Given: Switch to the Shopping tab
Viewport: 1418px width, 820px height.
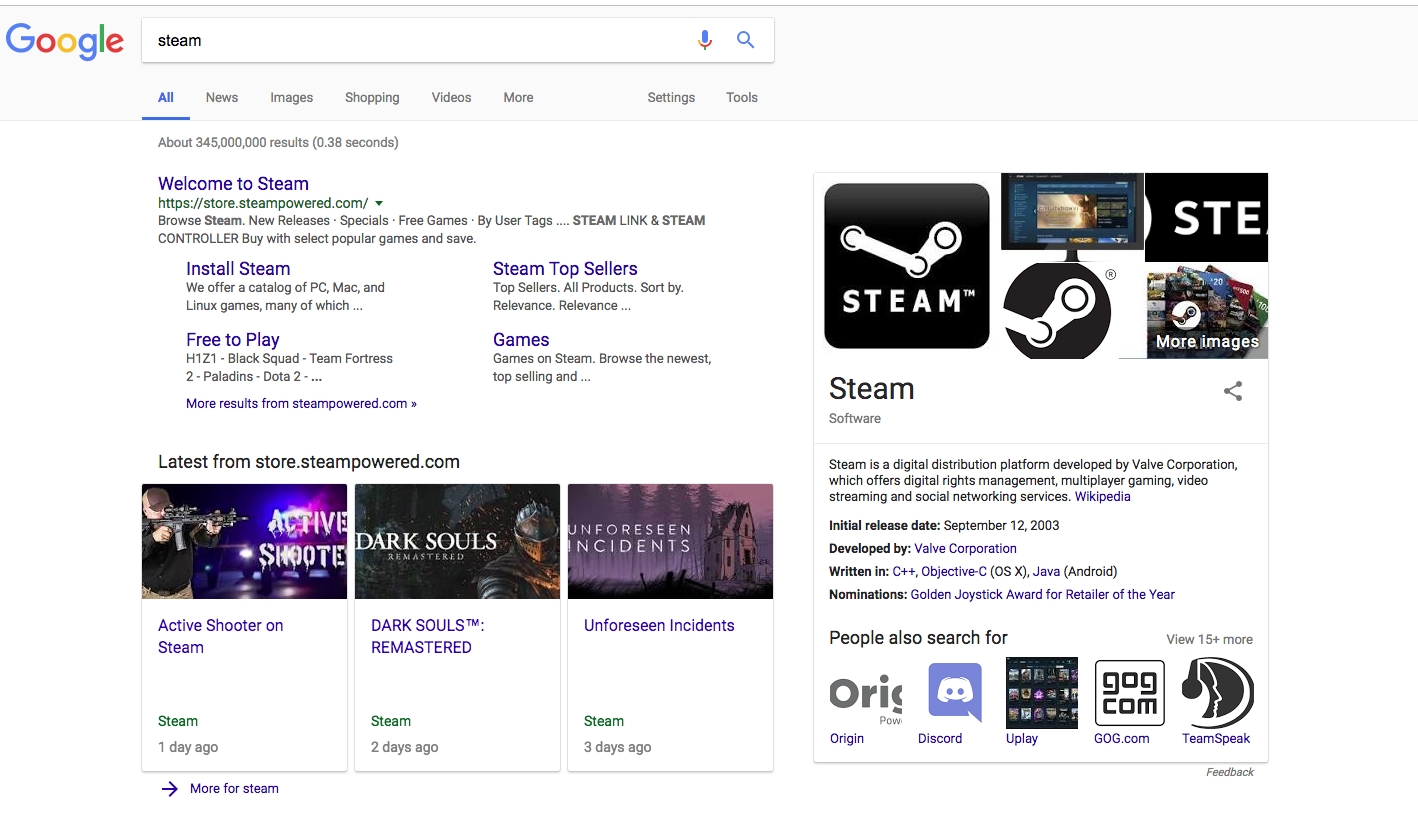Looking at the screenshot, I should pos(372,98).
